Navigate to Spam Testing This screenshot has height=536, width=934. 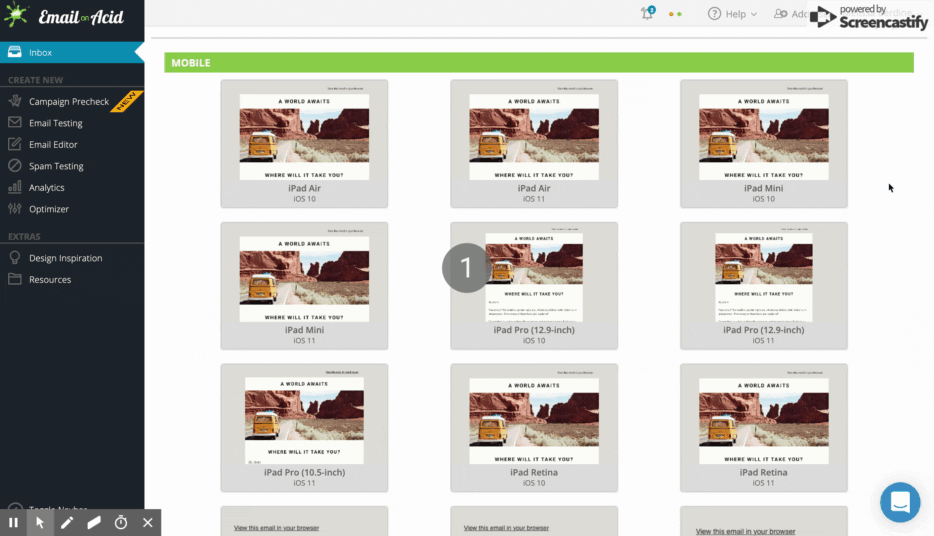click(56, 166)
